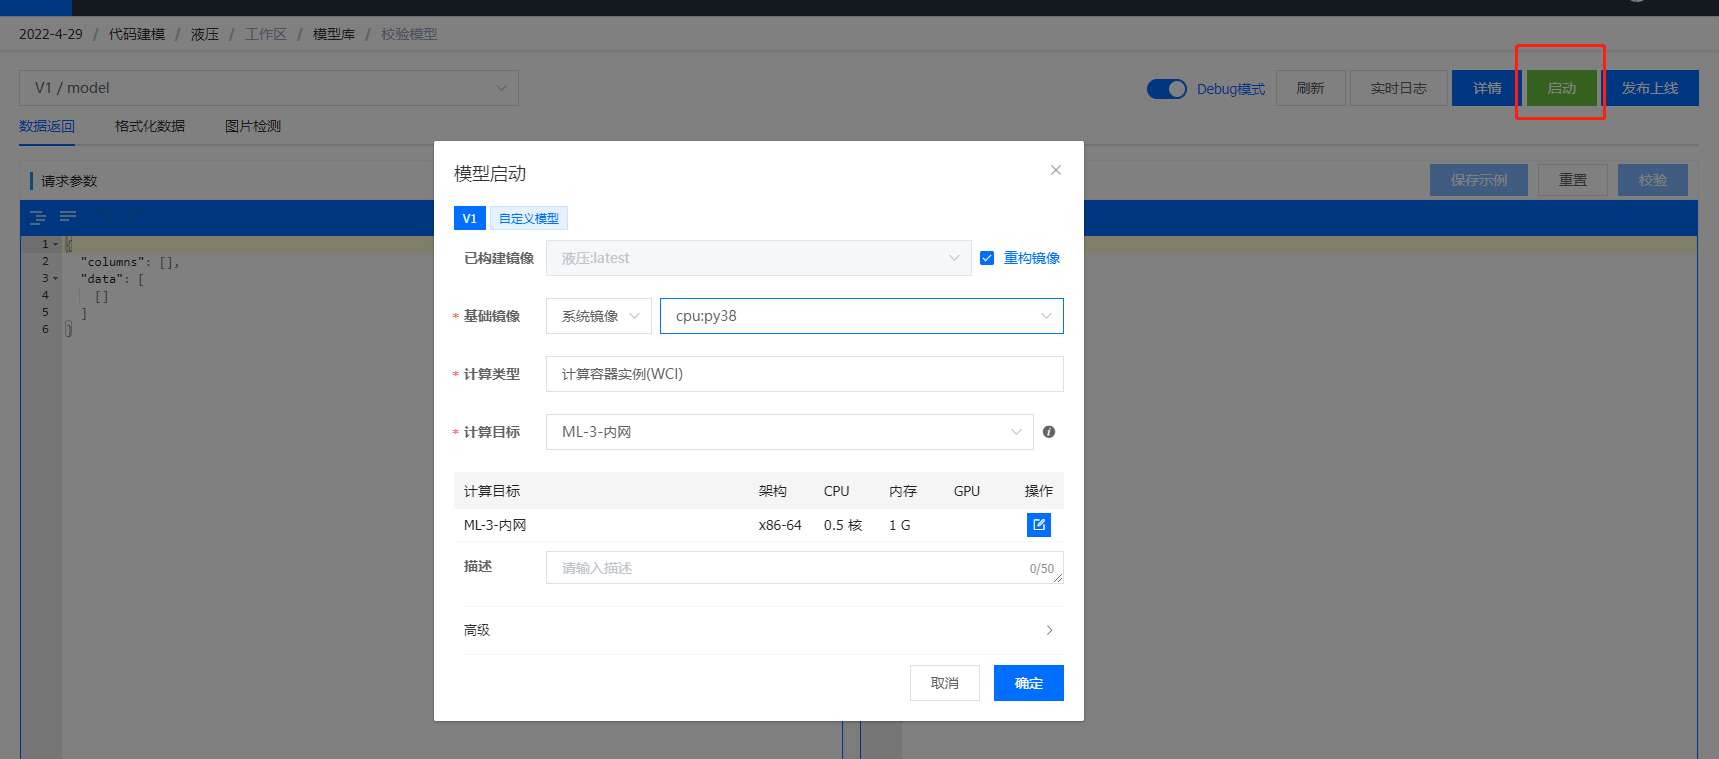Click the 详情 button
This screenshot has width=1719, height=759.
tap(1487, 88)
